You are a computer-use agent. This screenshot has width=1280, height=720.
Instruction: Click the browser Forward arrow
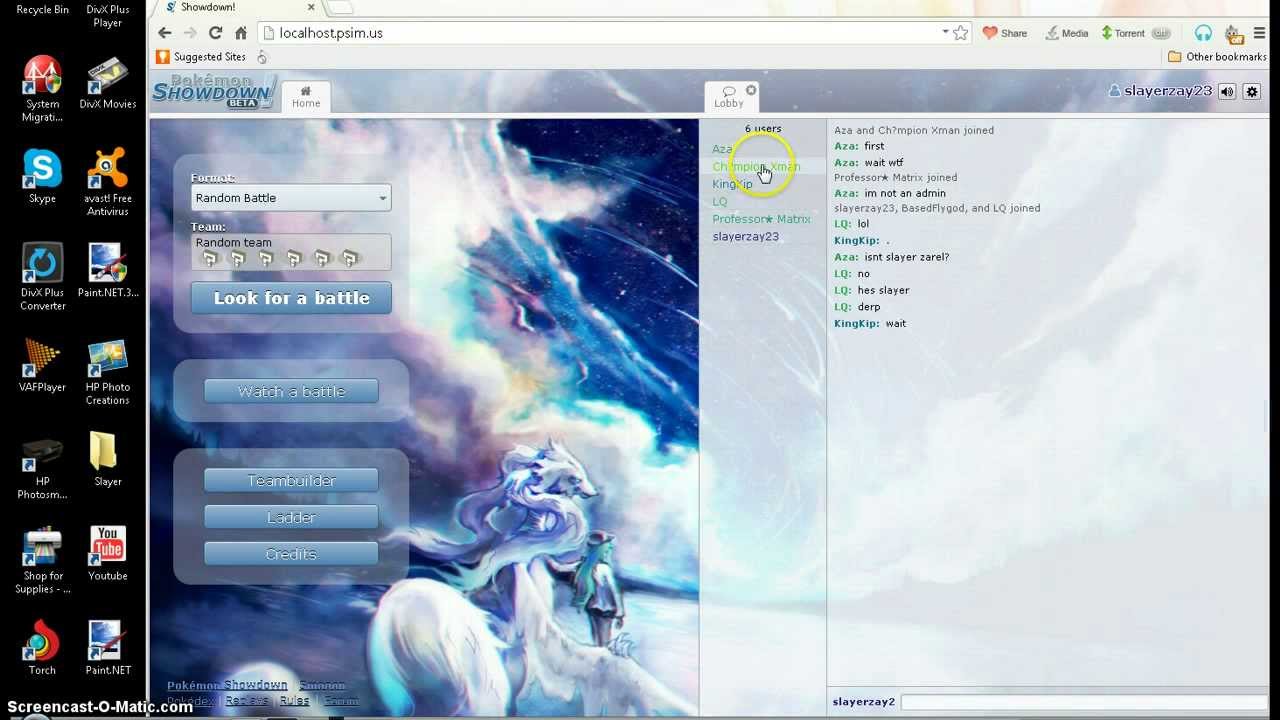point(190,33)
